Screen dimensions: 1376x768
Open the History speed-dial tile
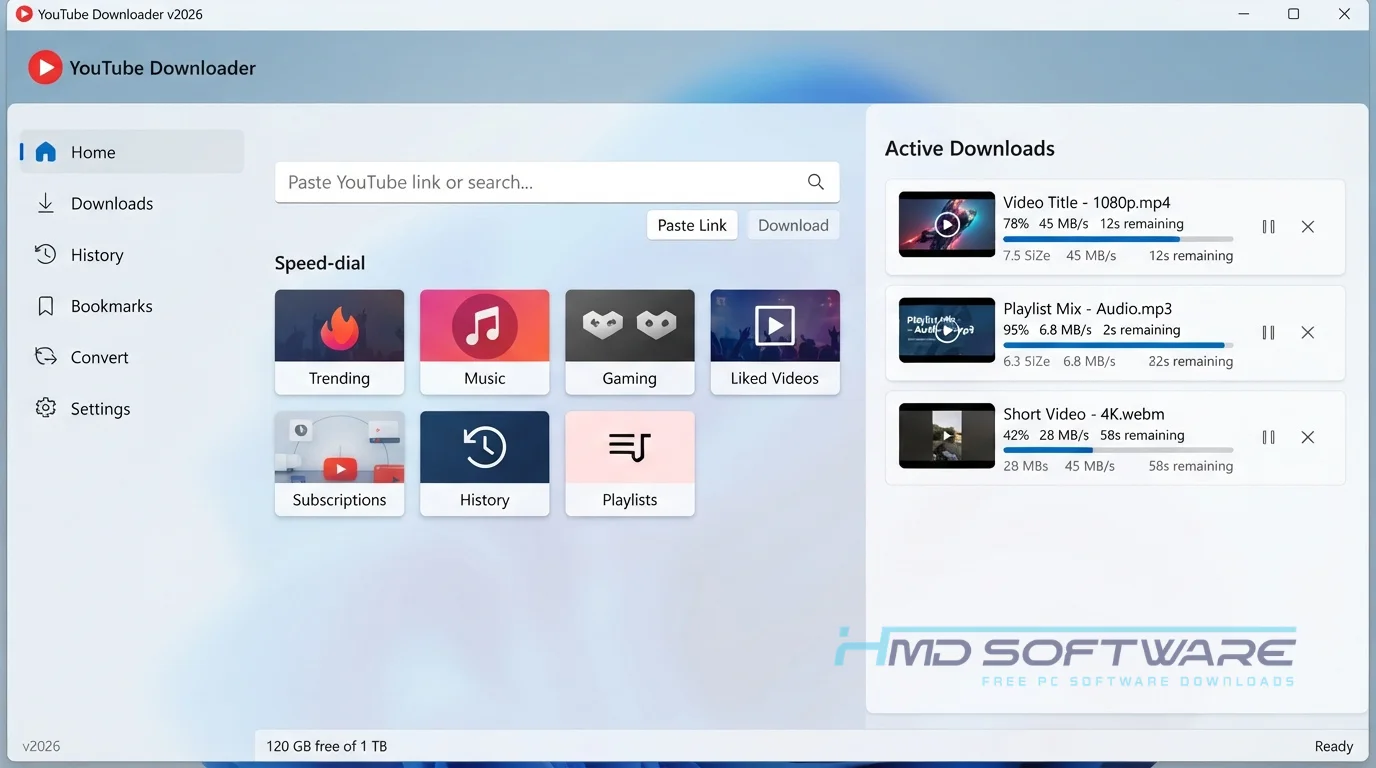[x=485, y=464]
